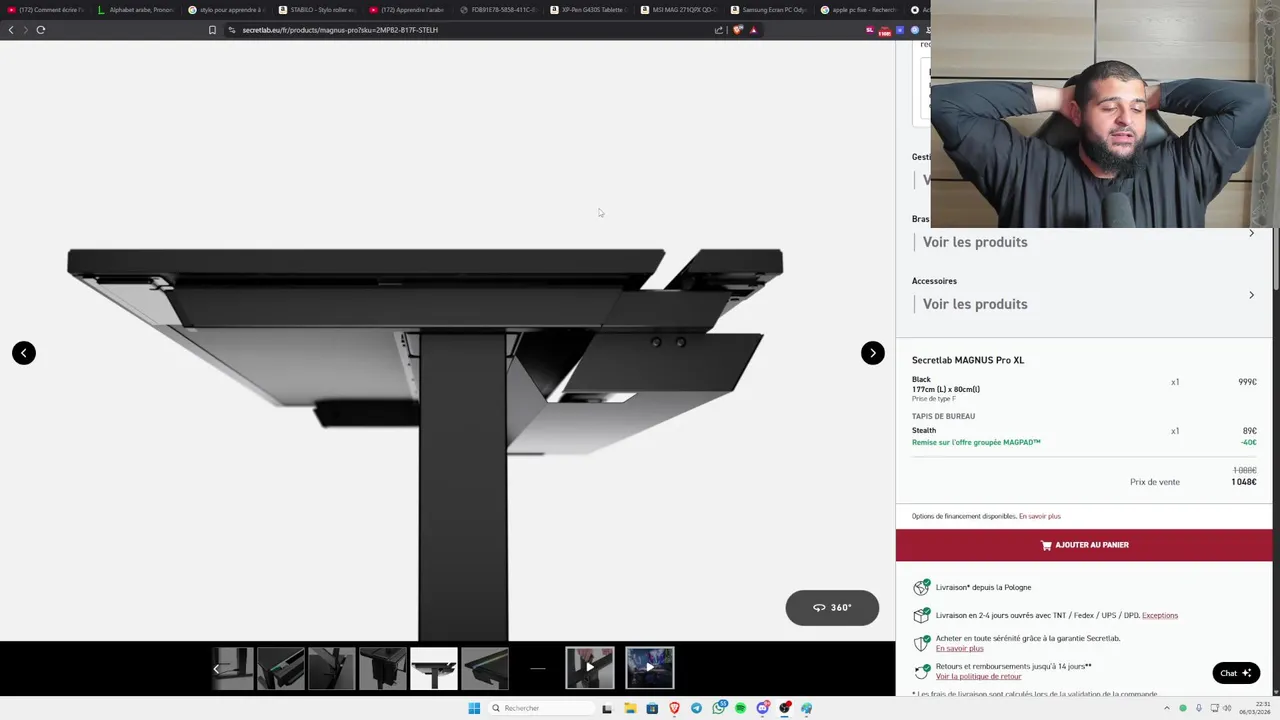1280x720 pixels.
Task: Click the Remise sur l'offre groupée MAGPAD text
Action: click(x=976, y=442)
